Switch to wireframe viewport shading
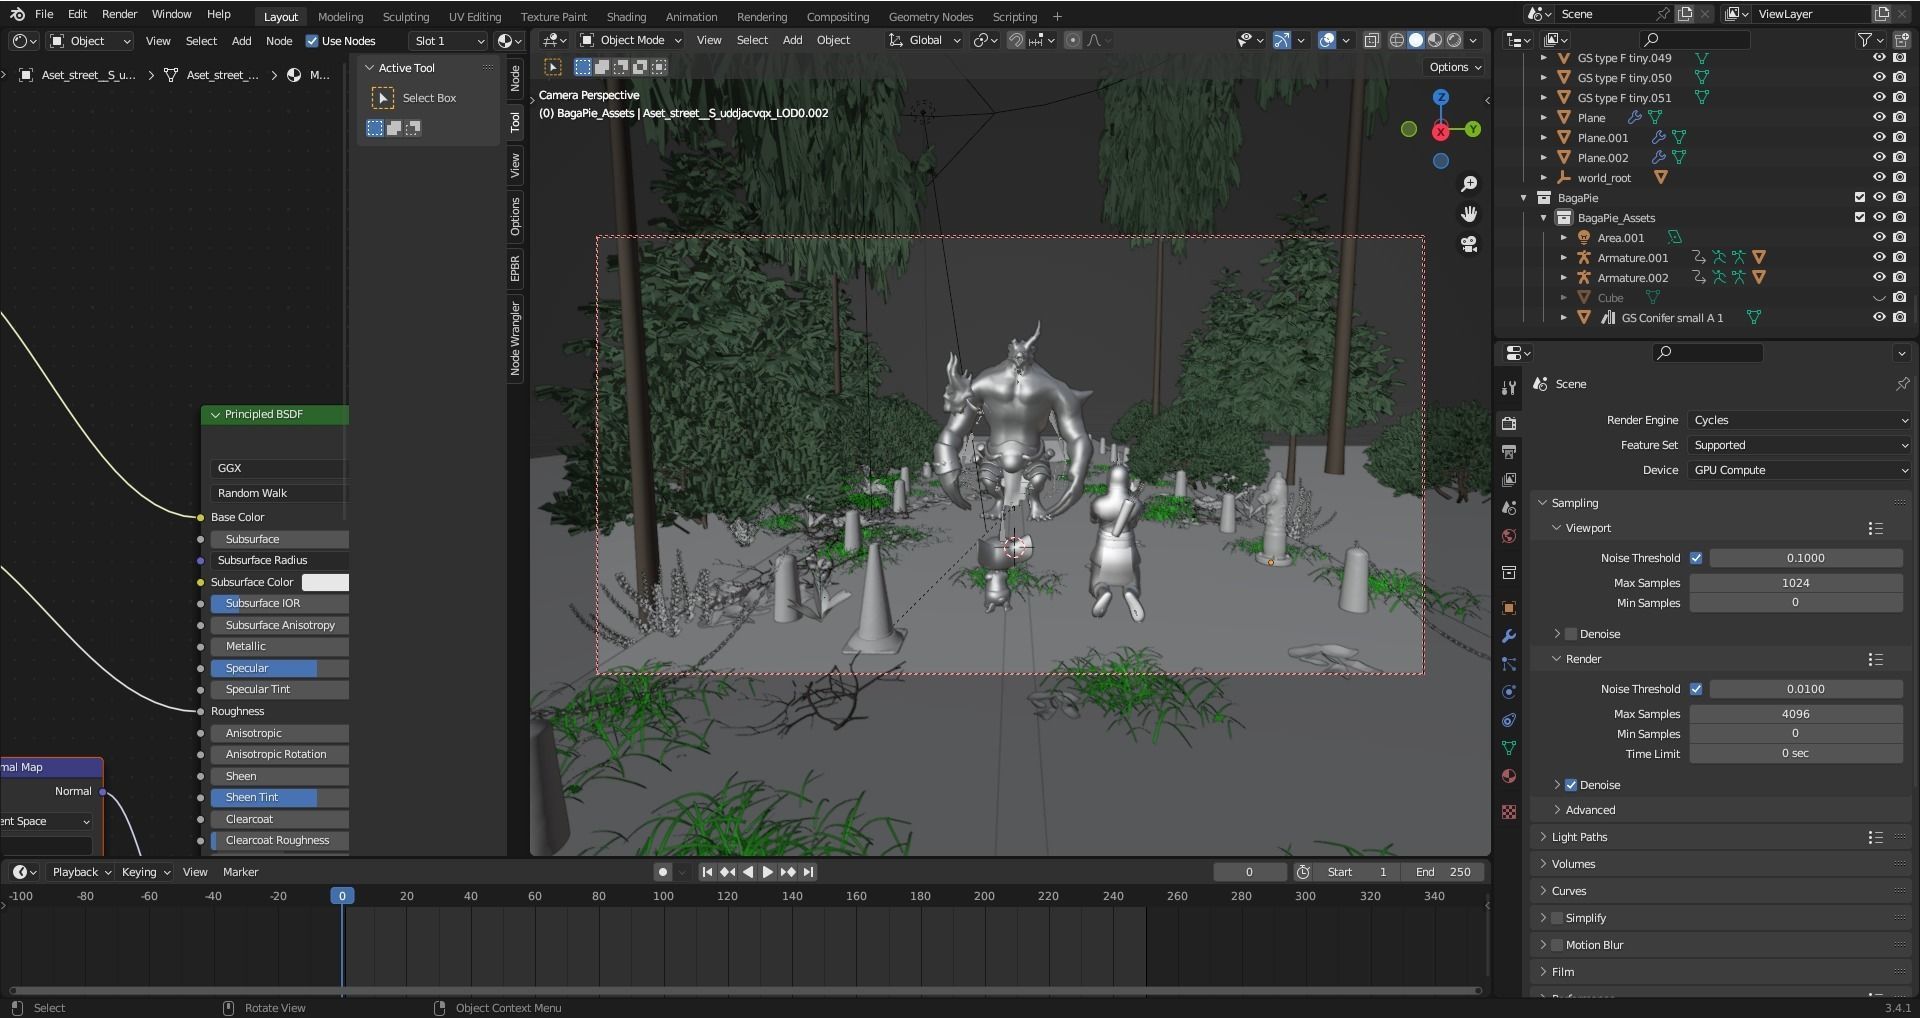Screen dimensions: 1920x1018 [x=1397, y=40]
